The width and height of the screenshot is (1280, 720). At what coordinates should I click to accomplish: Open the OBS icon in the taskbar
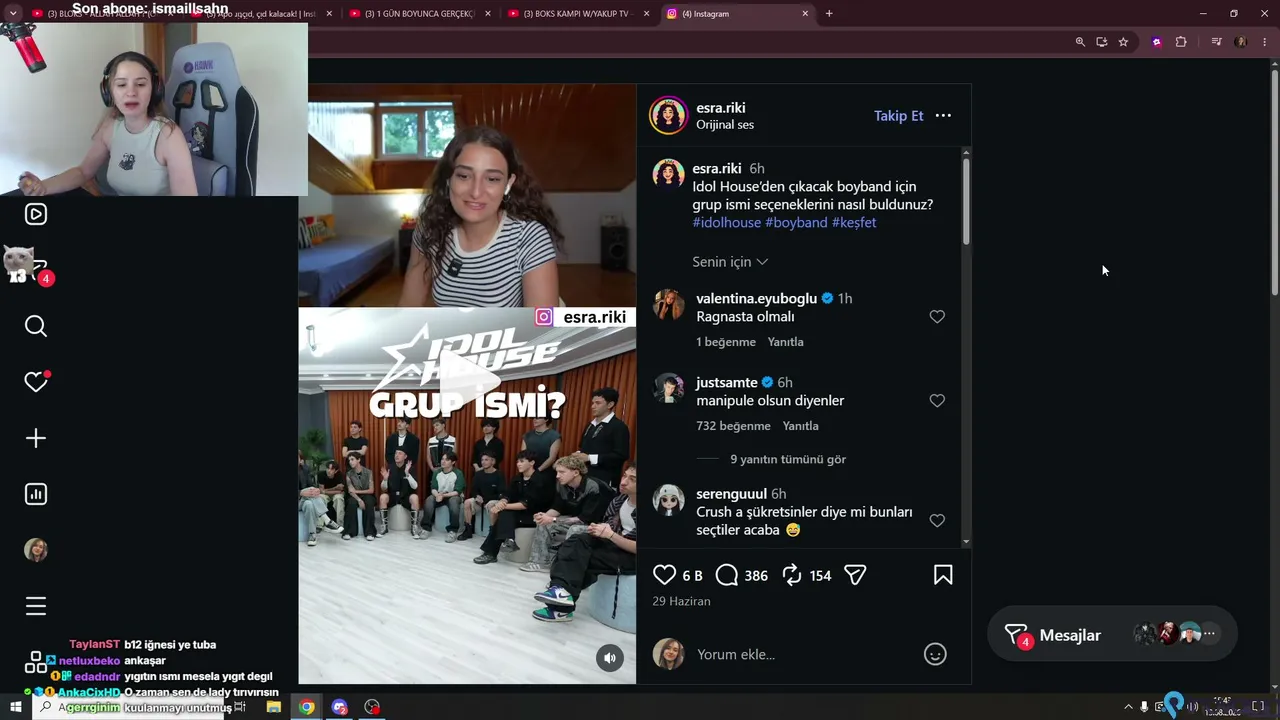coord(373,707)
